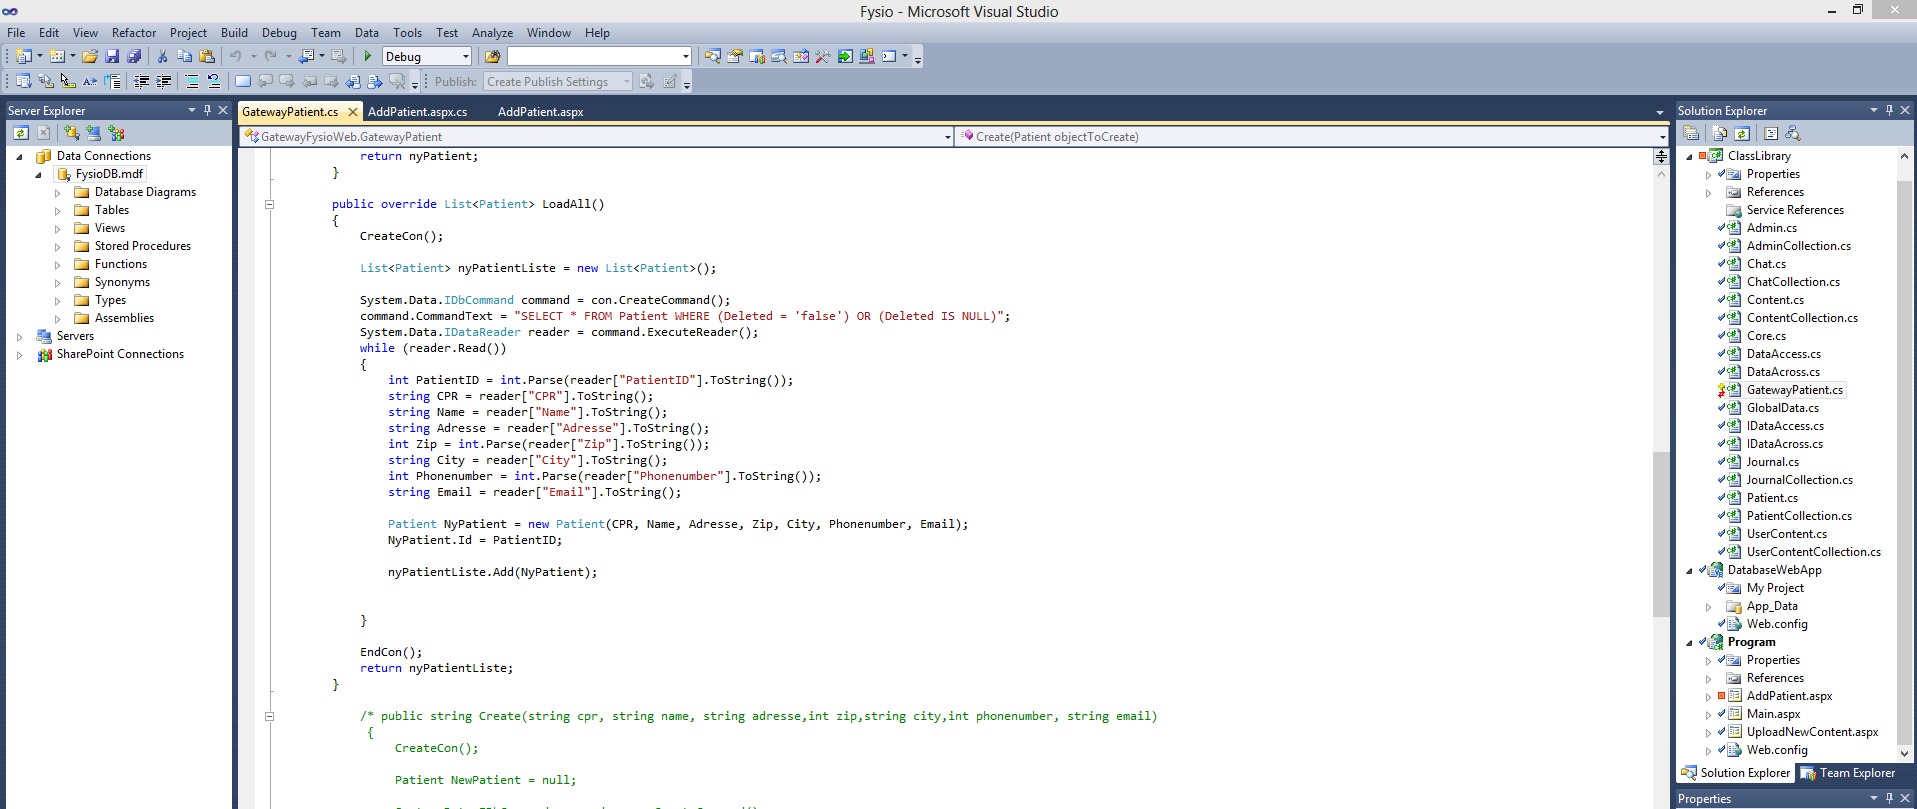Click the DatabaseWebApp project node
1917x809 pixels.
click(x=1774, y=570)
